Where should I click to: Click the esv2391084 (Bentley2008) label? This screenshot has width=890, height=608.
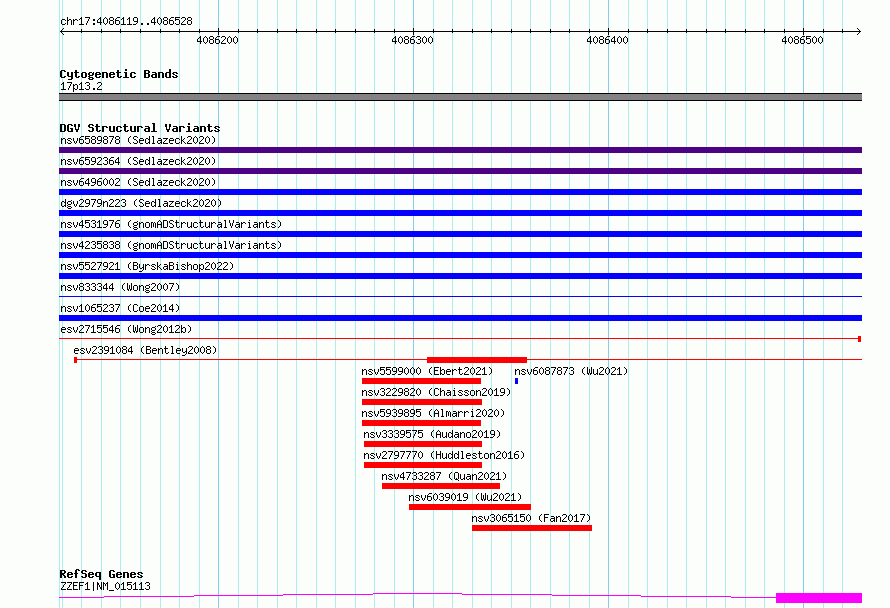pyautogui.click(x=145, y=350)
